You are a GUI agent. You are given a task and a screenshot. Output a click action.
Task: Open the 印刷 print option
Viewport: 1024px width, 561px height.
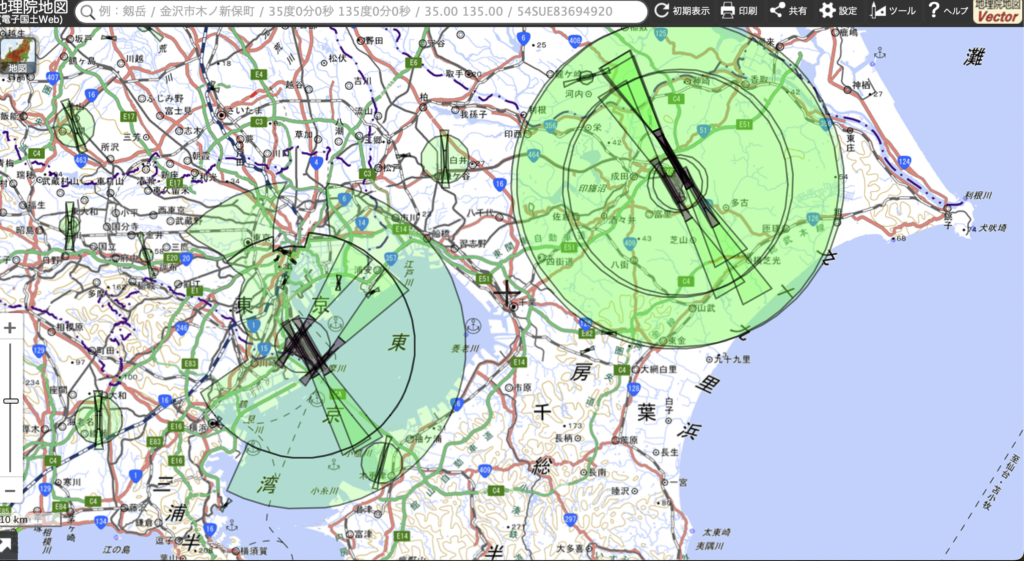tap(739, 11)
